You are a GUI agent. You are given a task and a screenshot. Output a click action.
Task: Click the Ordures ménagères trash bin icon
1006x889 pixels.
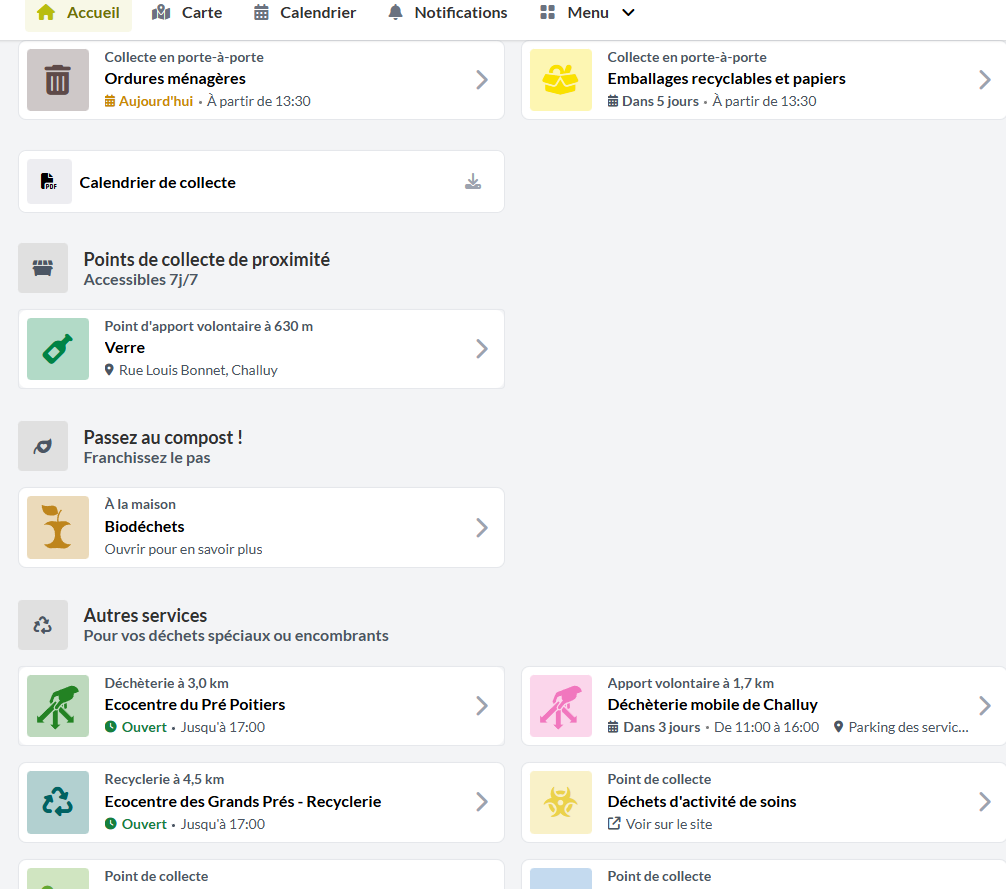[58, 80]
